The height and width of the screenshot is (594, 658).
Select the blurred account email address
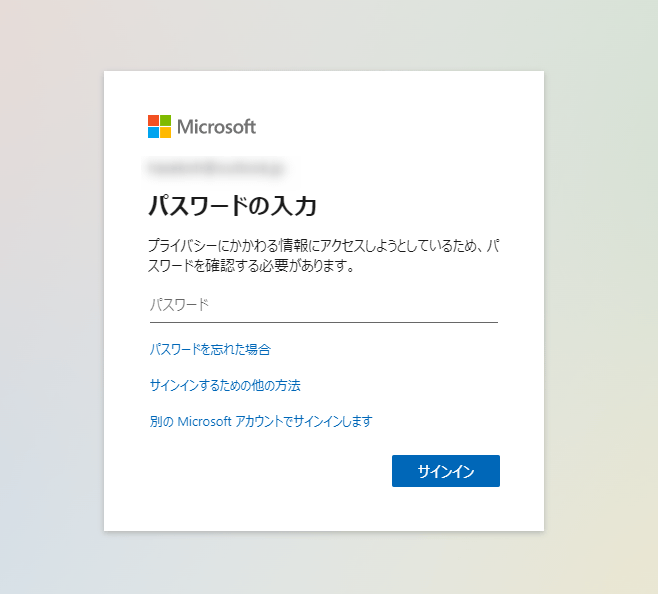click(x=216, y=169)
